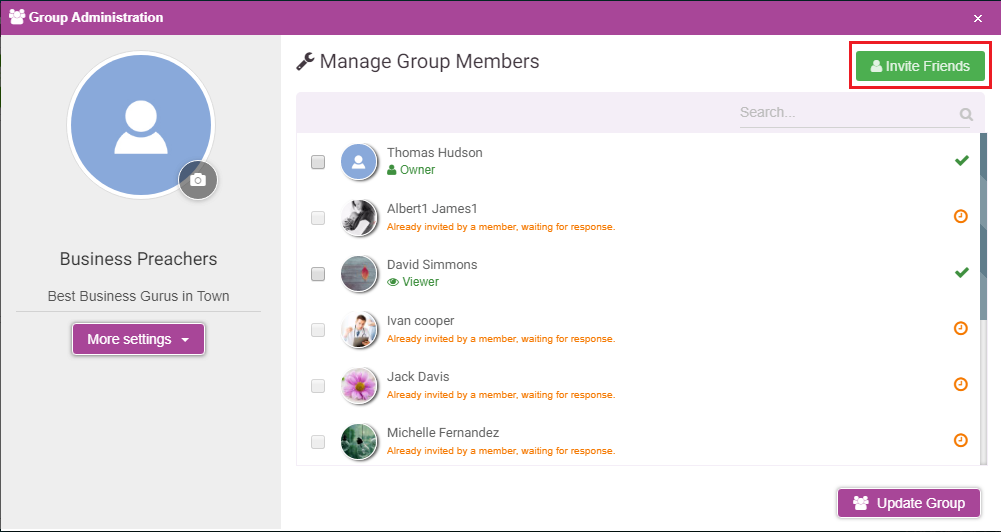Click the camera icon on group photo
This screenshot has height=532, width=1001.
(198, 180)
